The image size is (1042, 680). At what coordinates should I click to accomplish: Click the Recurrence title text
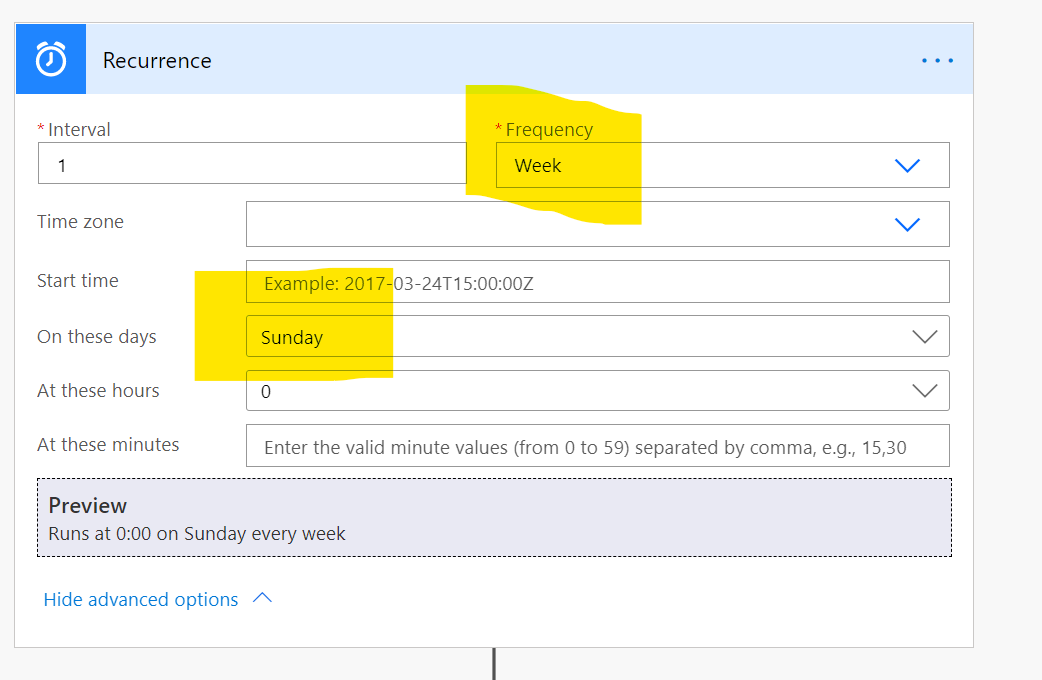click(157, 60)
